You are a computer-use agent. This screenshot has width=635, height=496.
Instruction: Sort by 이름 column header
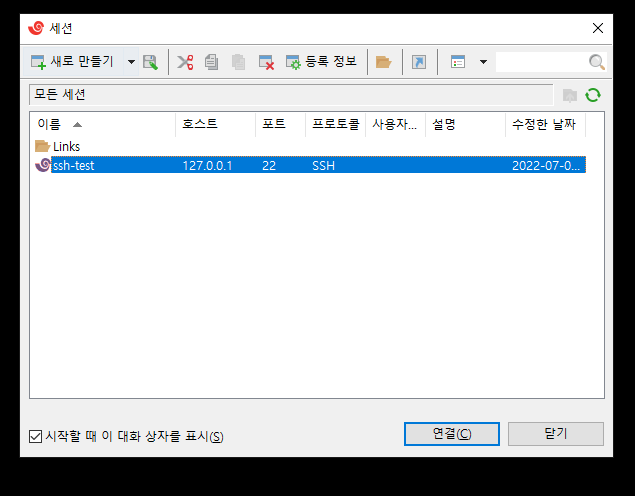point(102,124)
